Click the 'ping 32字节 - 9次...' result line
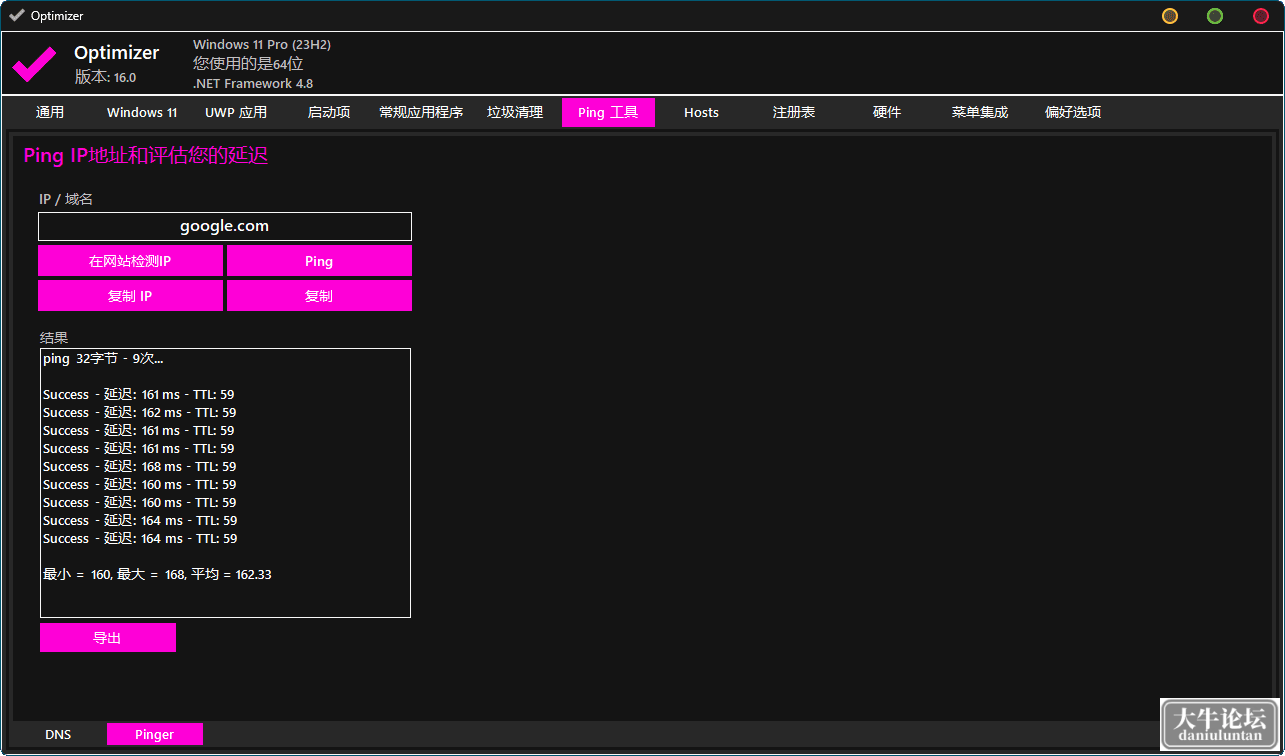Image resolution: width=1285 pixels, height=756 pixels. (103, 358)
